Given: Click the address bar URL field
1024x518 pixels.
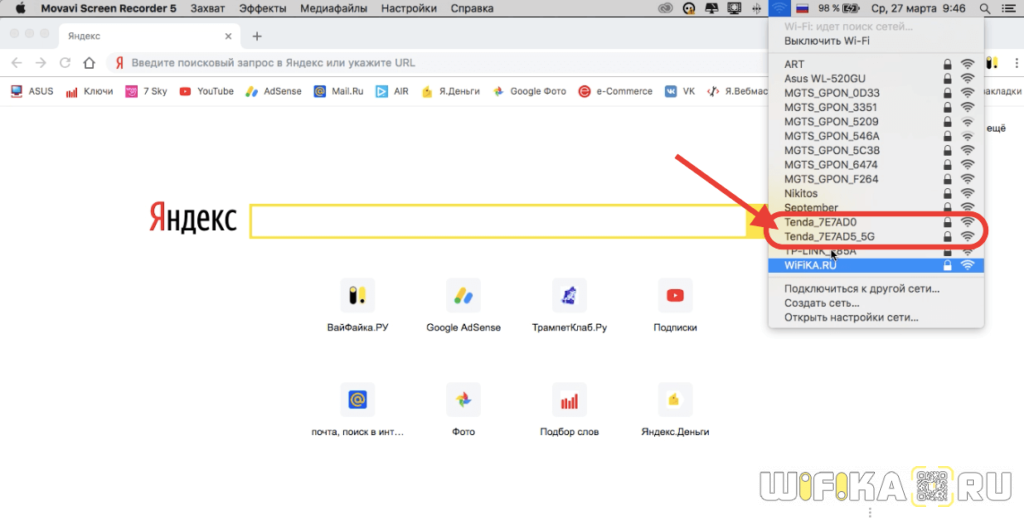Looking at the screenshot, I should (436, 63).
